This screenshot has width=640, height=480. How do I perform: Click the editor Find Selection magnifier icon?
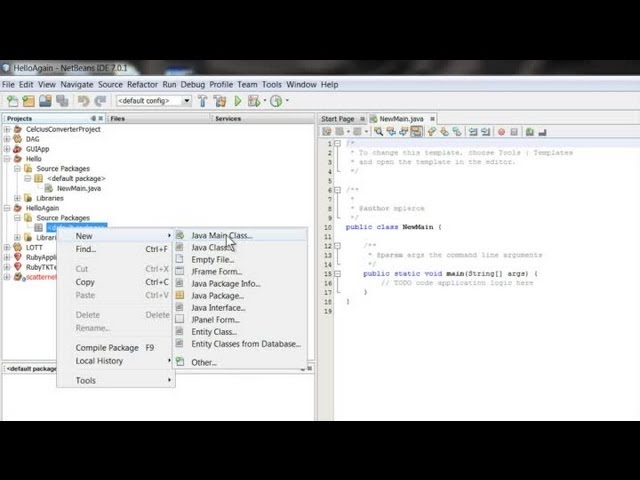point(379,132)
